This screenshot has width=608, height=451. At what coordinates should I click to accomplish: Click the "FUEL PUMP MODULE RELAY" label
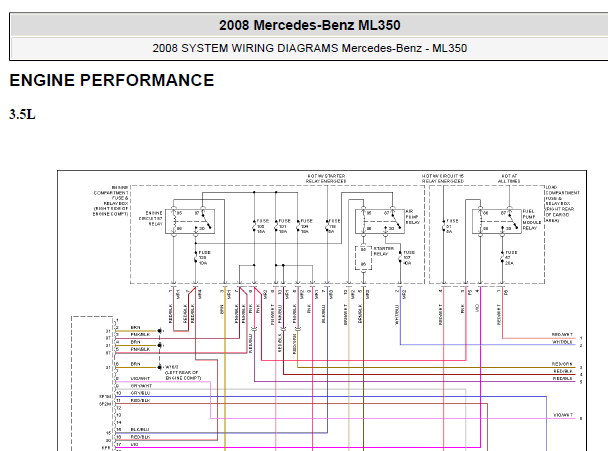tap(532, 219)
